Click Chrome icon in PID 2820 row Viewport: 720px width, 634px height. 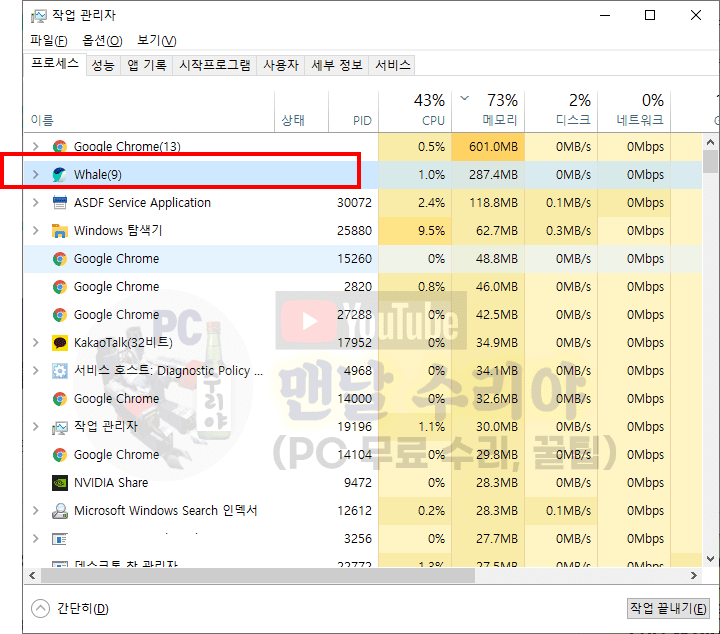click(x=60, y=286)
